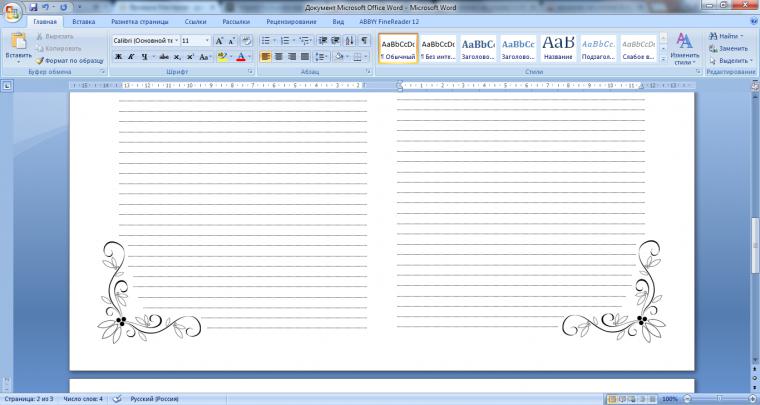Save document via quick access floppy icon
The height and width of the screenshot is (405, 760).
[33, 7]
